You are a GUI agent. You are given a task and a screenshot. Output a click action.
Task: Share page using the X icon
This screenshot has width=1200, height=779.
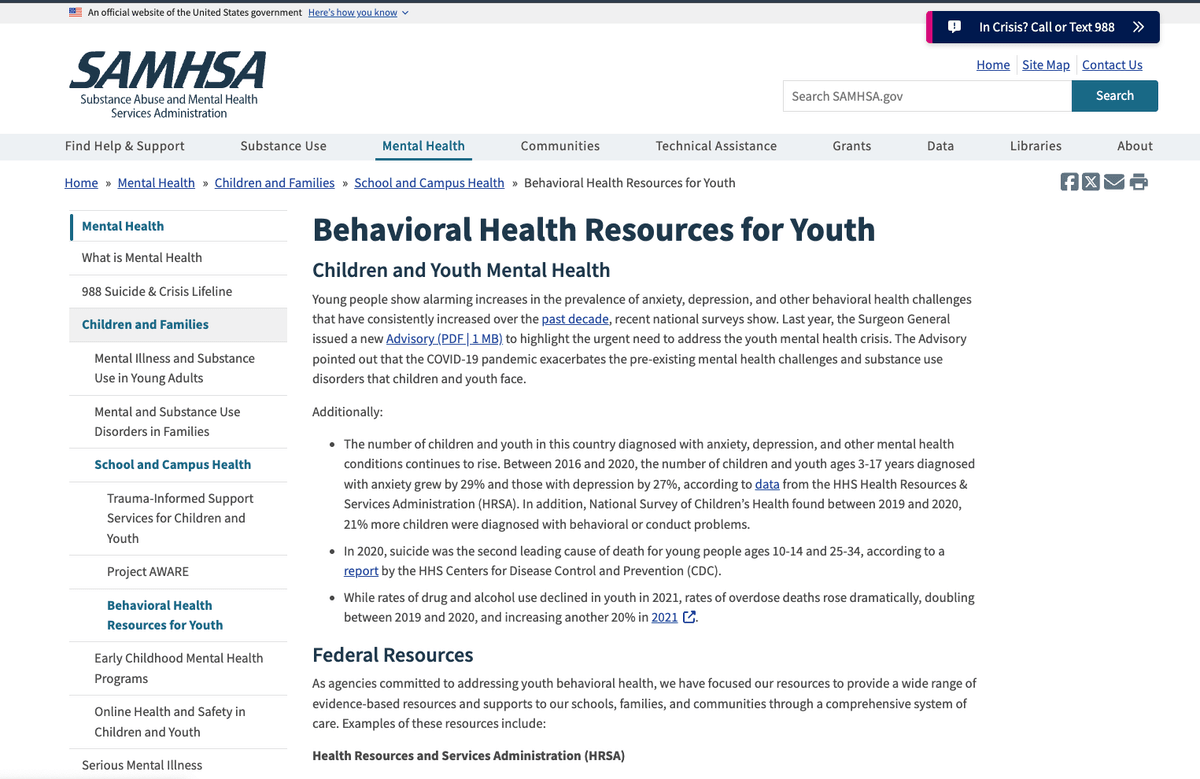pyautogui.click(x=1090, y=182)
